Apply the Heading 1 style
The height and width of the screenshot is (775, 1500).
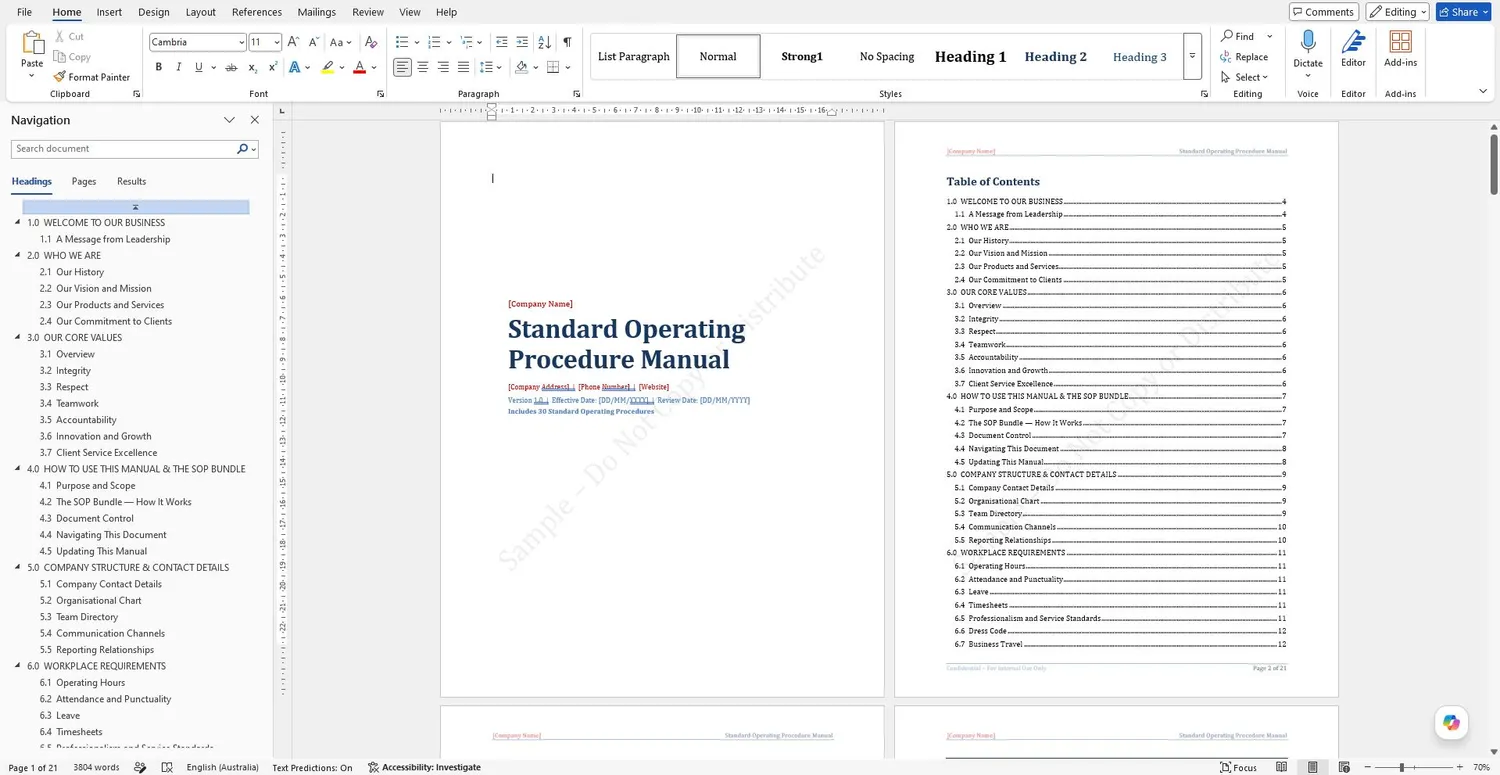click(970, 56)
